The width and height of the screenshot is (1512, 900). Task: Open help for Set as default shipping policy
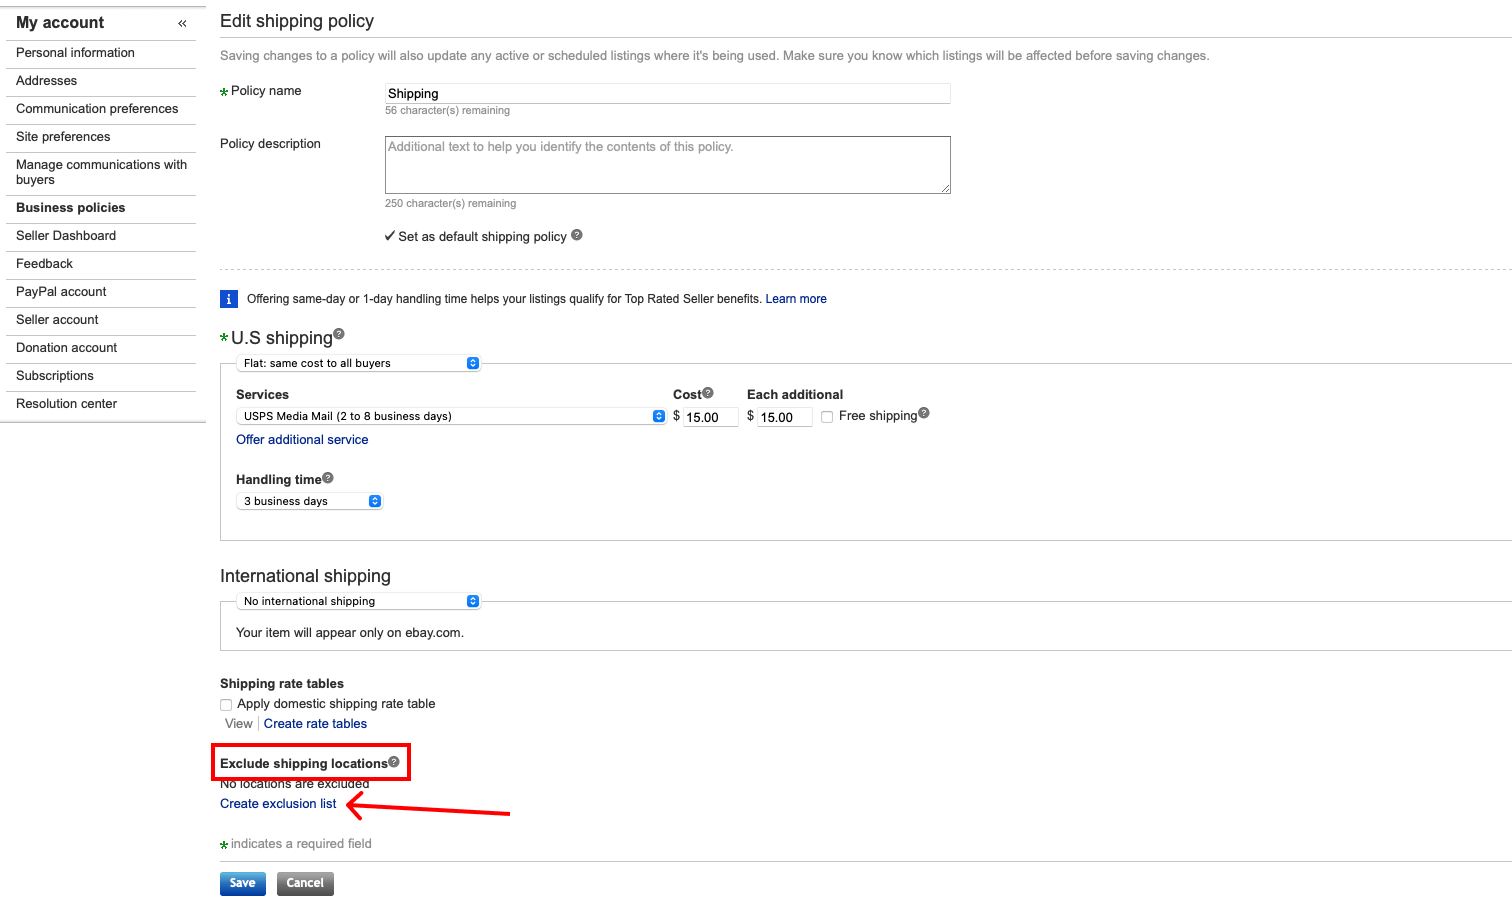[x=578, y=235]
